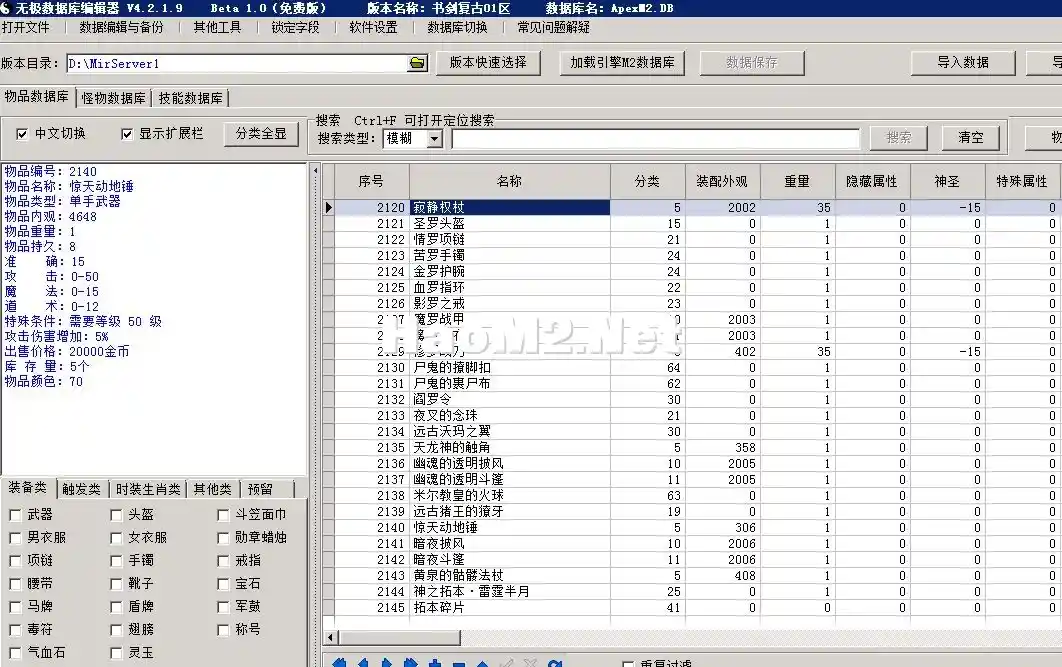Click the panel collapse arrow at splitter top
The image size is (1062, 667).
(315, 171)
